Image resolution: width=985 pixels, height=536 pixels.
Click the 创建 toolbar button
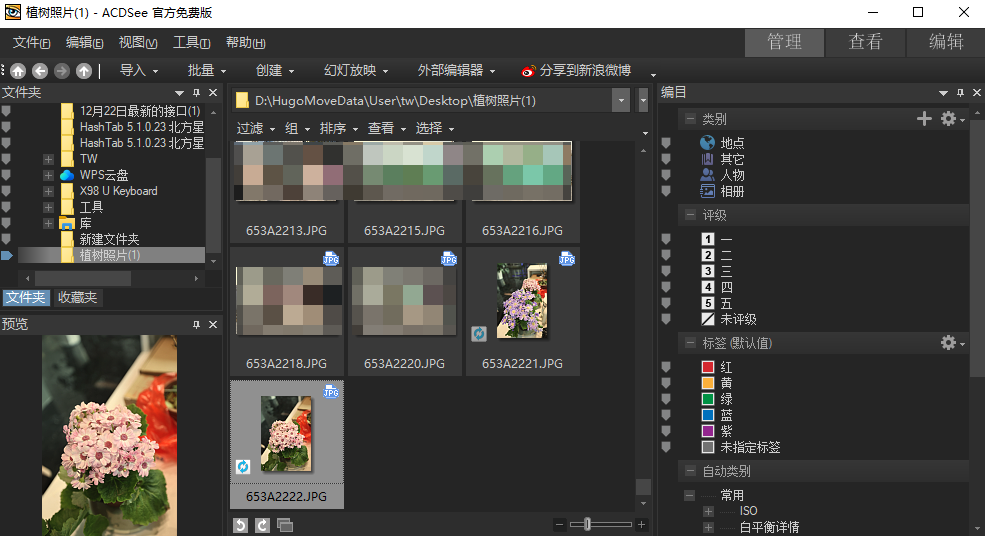275,70
